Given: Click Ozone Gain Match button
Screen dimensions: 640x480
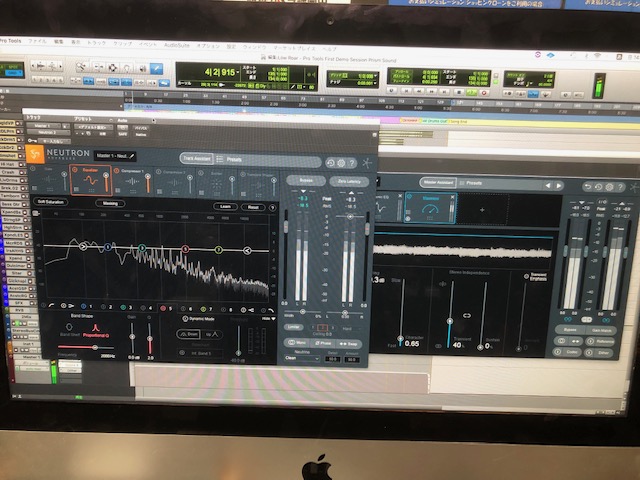Looking at the screenshot, I should point(599,330).
